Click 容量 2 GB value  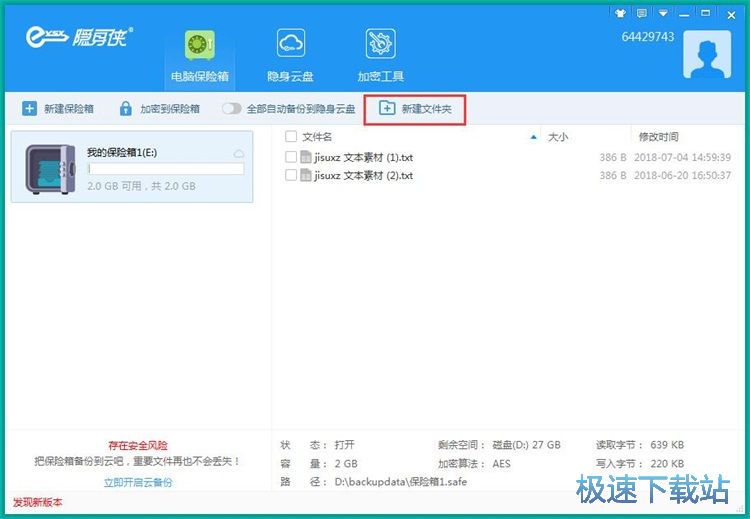click(x=346, y=464)
